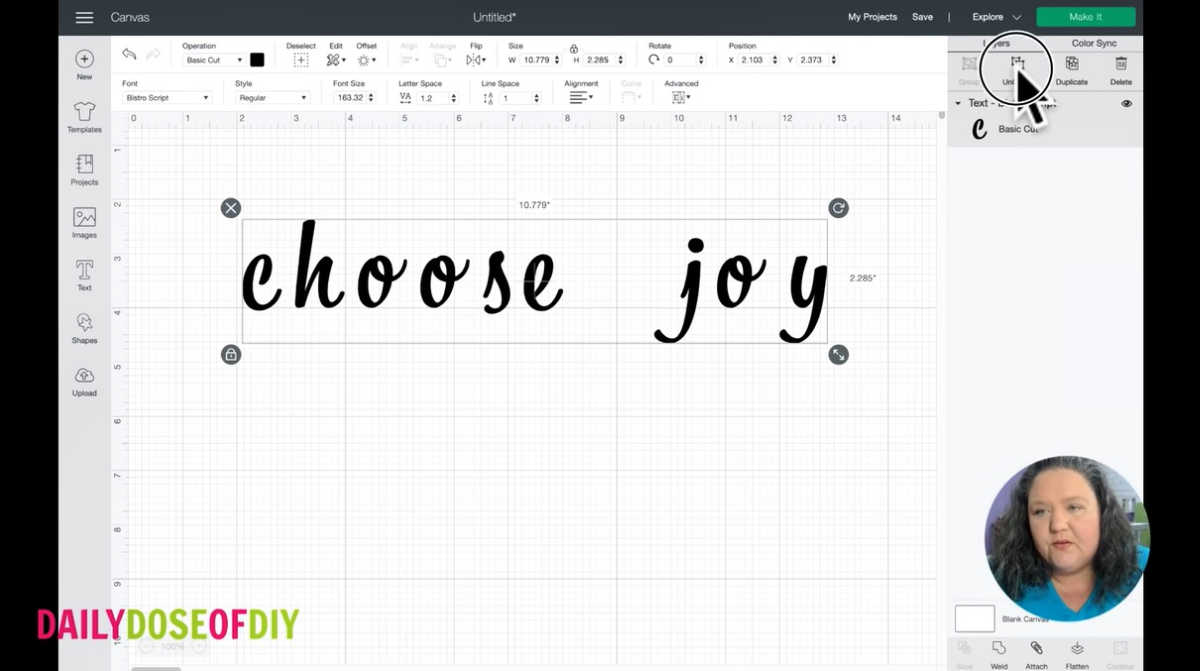The height and width of the screenshot is (671, 1200).
Task: Open the Offset dropdown
Action: point(366,60)
